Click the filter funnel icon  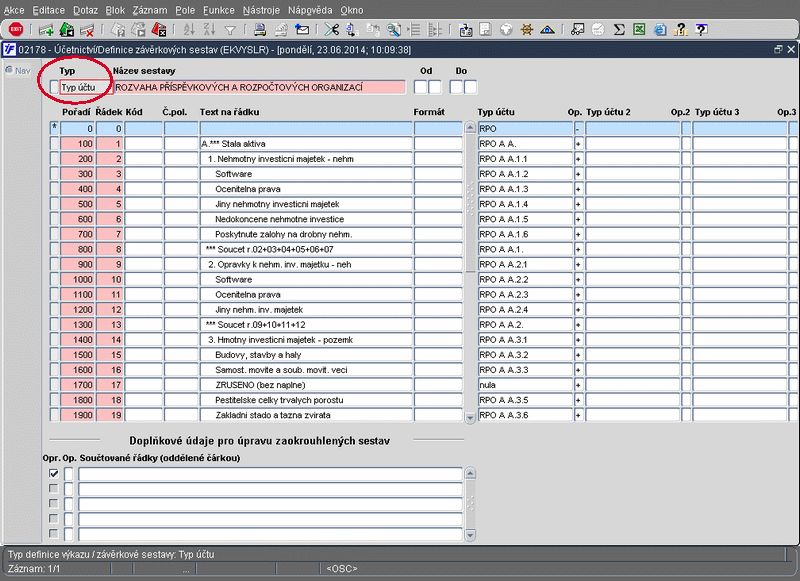231,30
